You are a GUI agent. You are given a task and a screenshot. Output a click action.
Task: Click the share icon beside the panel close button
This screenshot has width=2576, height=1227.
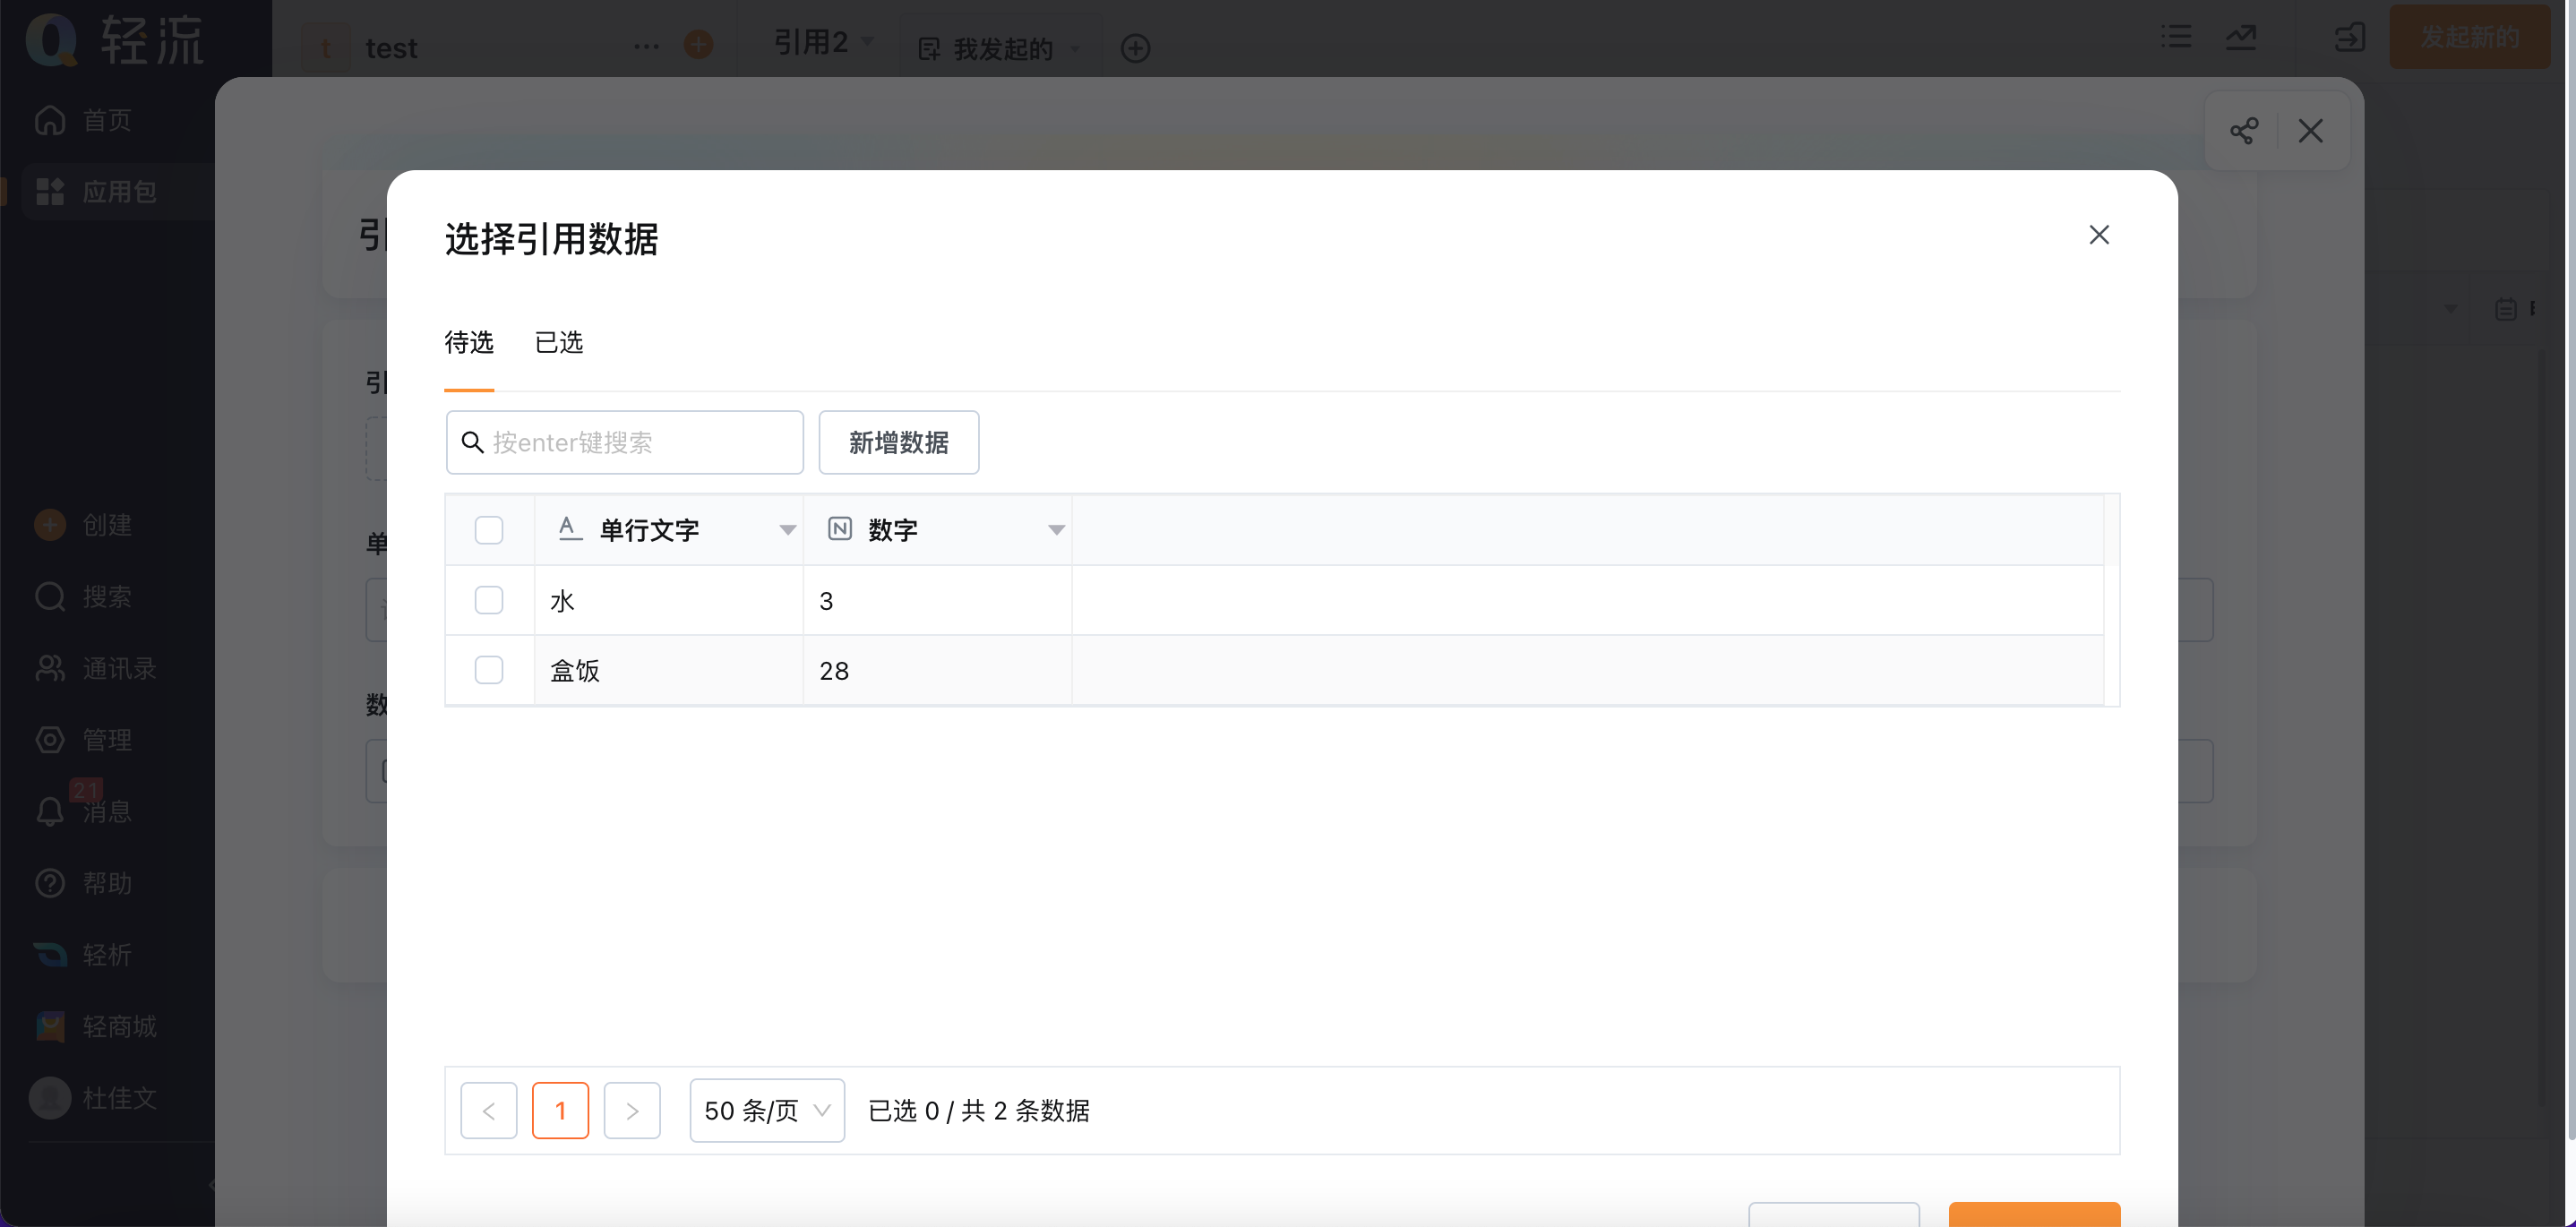[2243, 131]
